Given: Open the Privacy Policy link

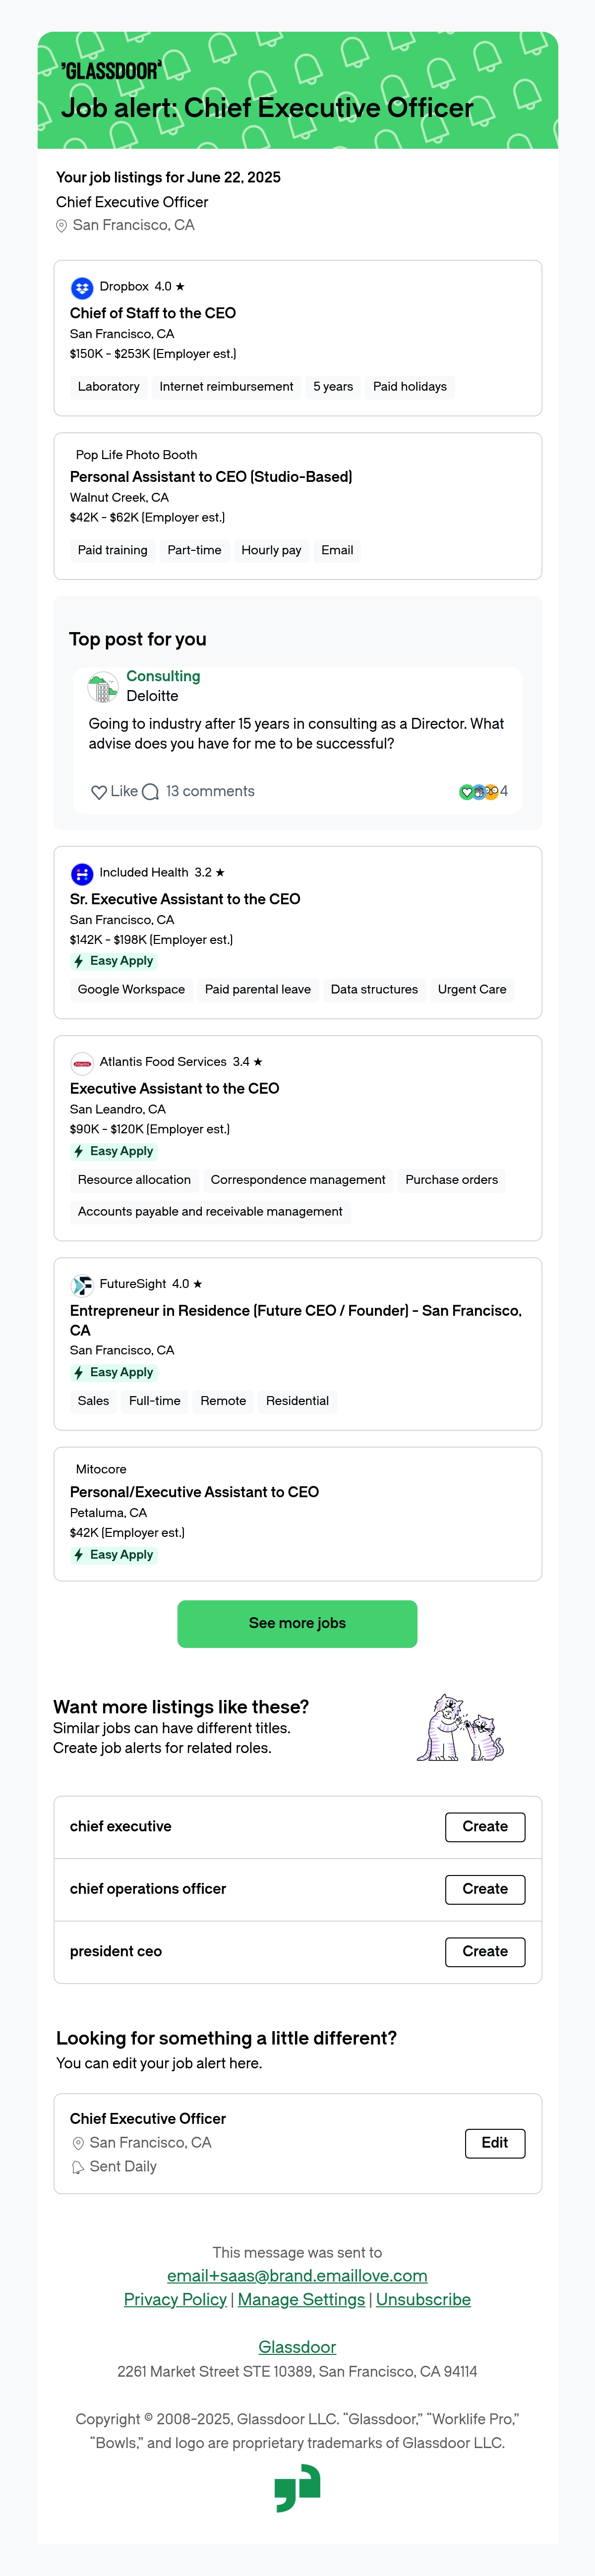Looking at the screenshot, I should tap(175, 2299).
